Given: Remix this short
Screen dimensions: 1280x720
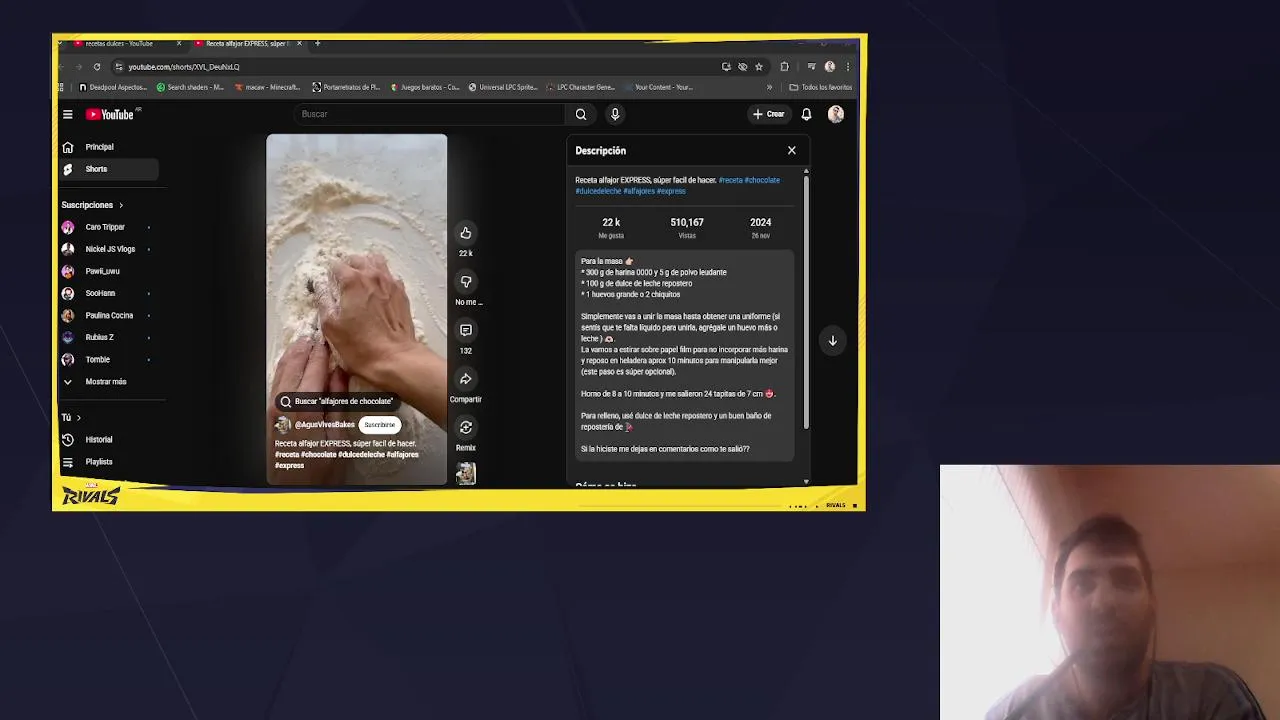Looking at the screenshot, I should click(466, 428).
